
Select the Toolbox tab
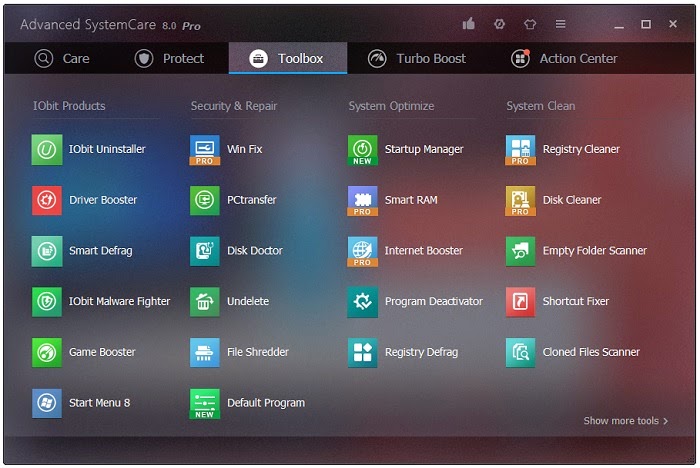pos(288,58)
